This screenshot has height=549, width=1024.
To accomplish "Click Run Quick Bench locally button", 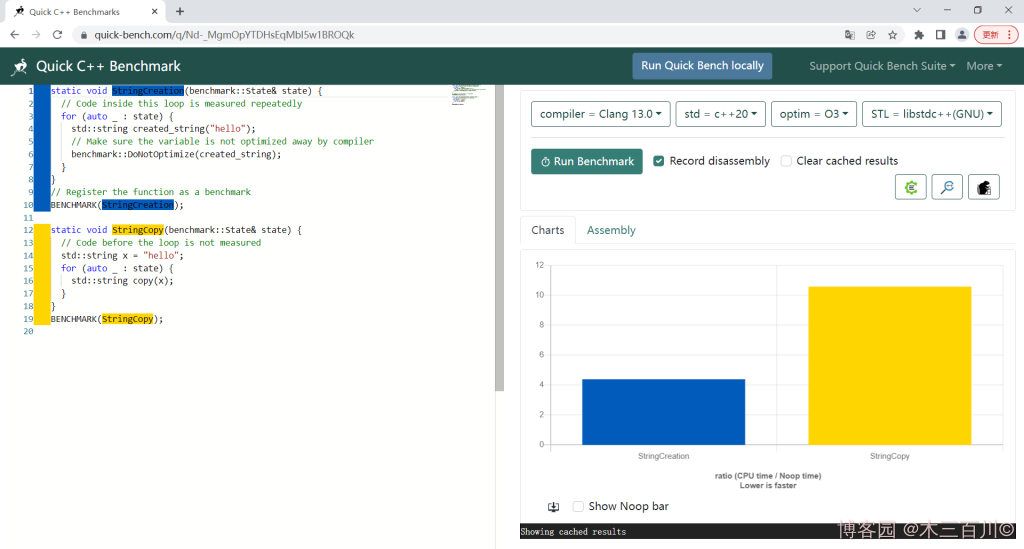I will tap(702, 66).
